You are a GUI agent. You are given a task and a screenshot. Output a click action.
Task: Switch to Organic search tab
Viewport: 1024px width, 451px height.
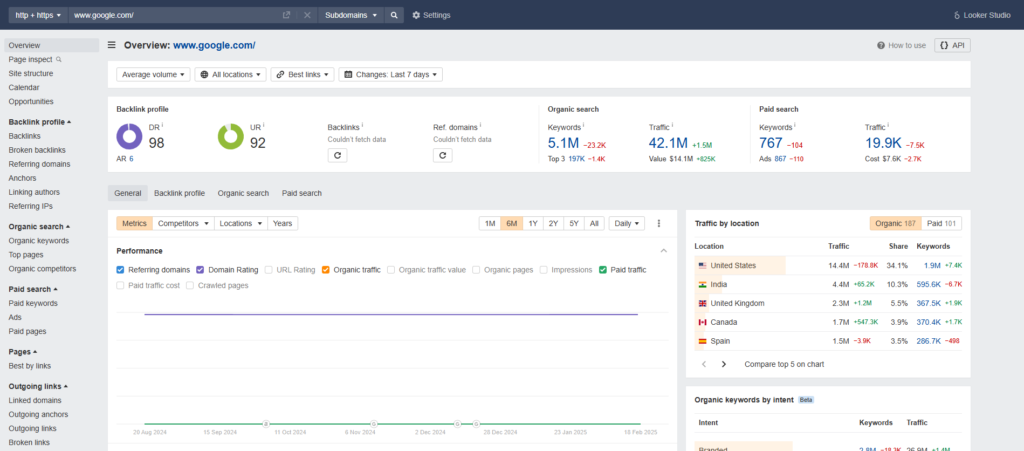[x=243, y=193]
